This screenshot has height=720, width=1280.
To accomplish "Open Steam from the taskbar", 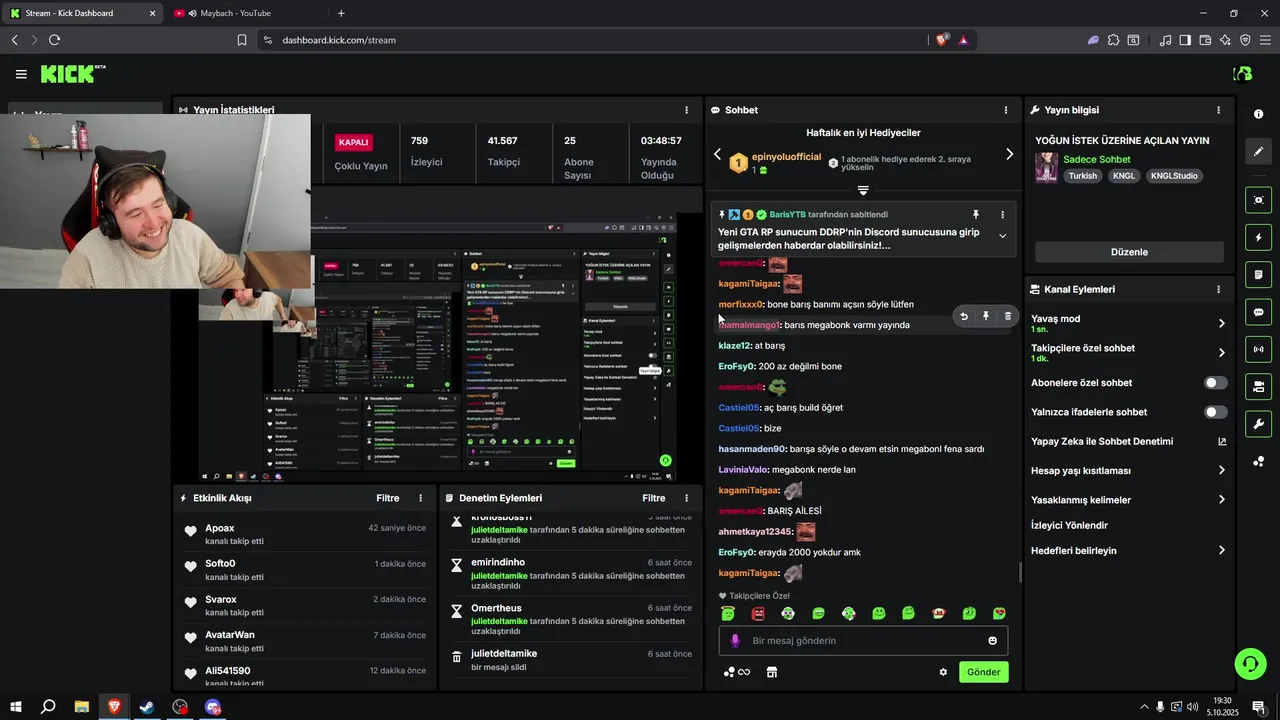I will pyautogui.click(x=147, y=707).
